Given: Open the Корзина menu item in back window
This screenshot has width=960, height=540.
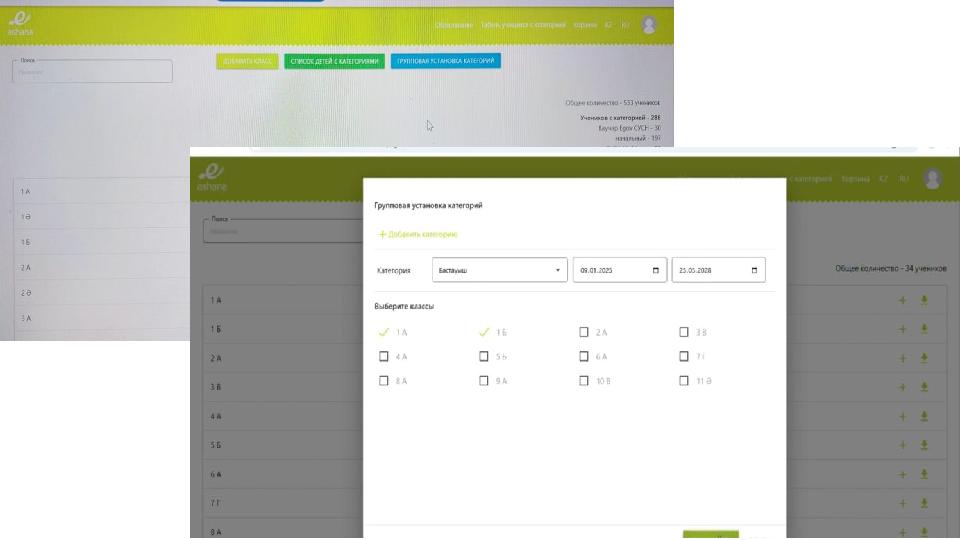Looking at the screenshot, I should pos(585,25).
